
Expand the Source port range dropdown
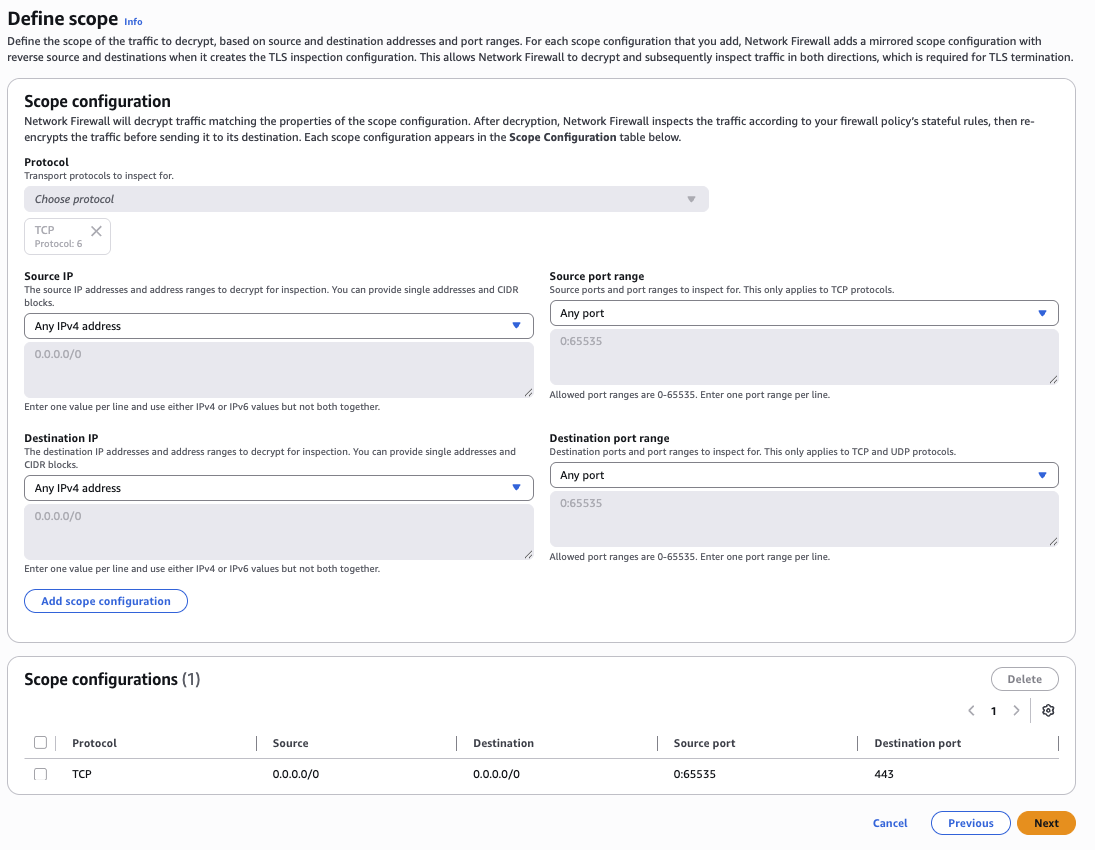click(803, 314)
